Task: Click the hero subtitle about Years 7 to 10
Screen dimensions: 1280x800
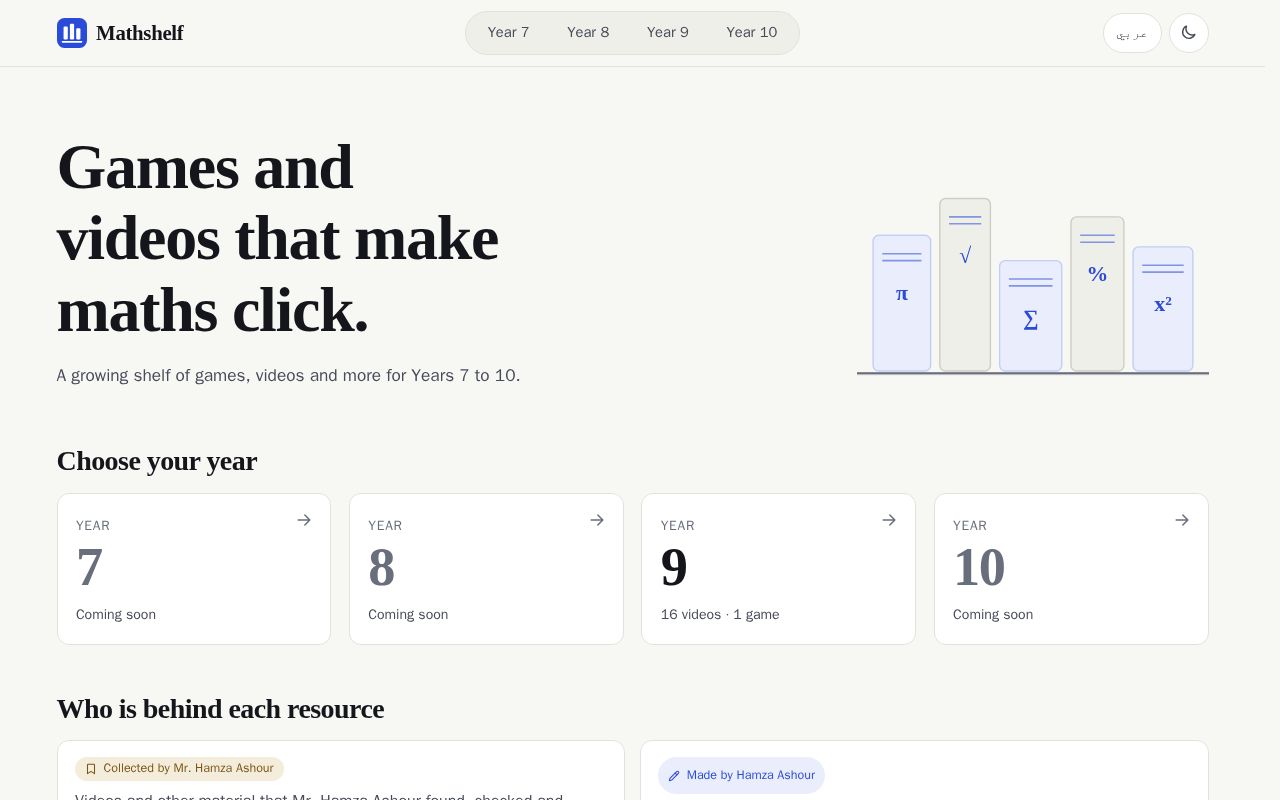Action: click(x=288, y=376)
